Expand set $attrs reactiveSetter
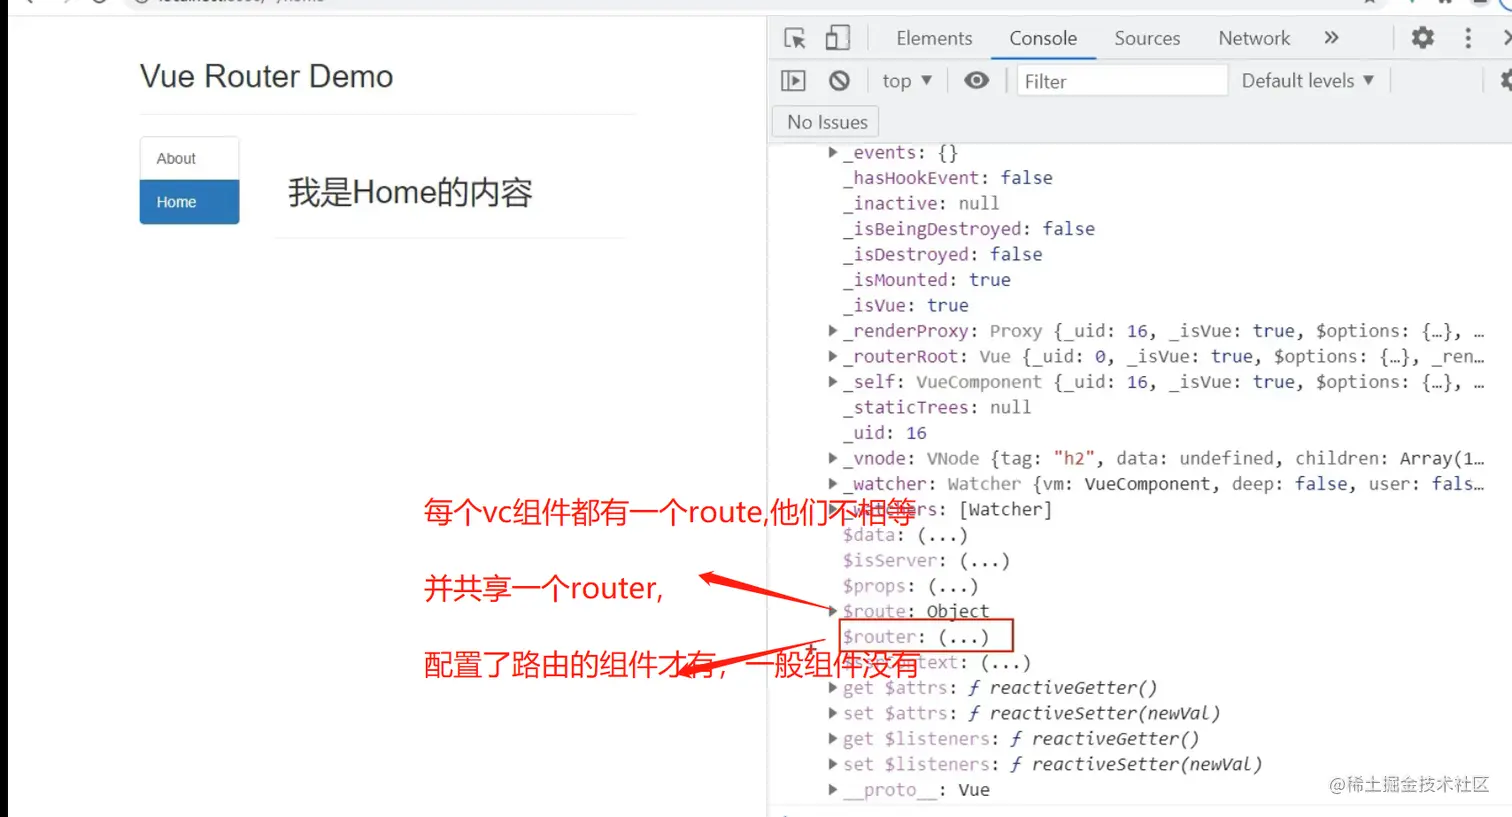 [x=832, y=713]
